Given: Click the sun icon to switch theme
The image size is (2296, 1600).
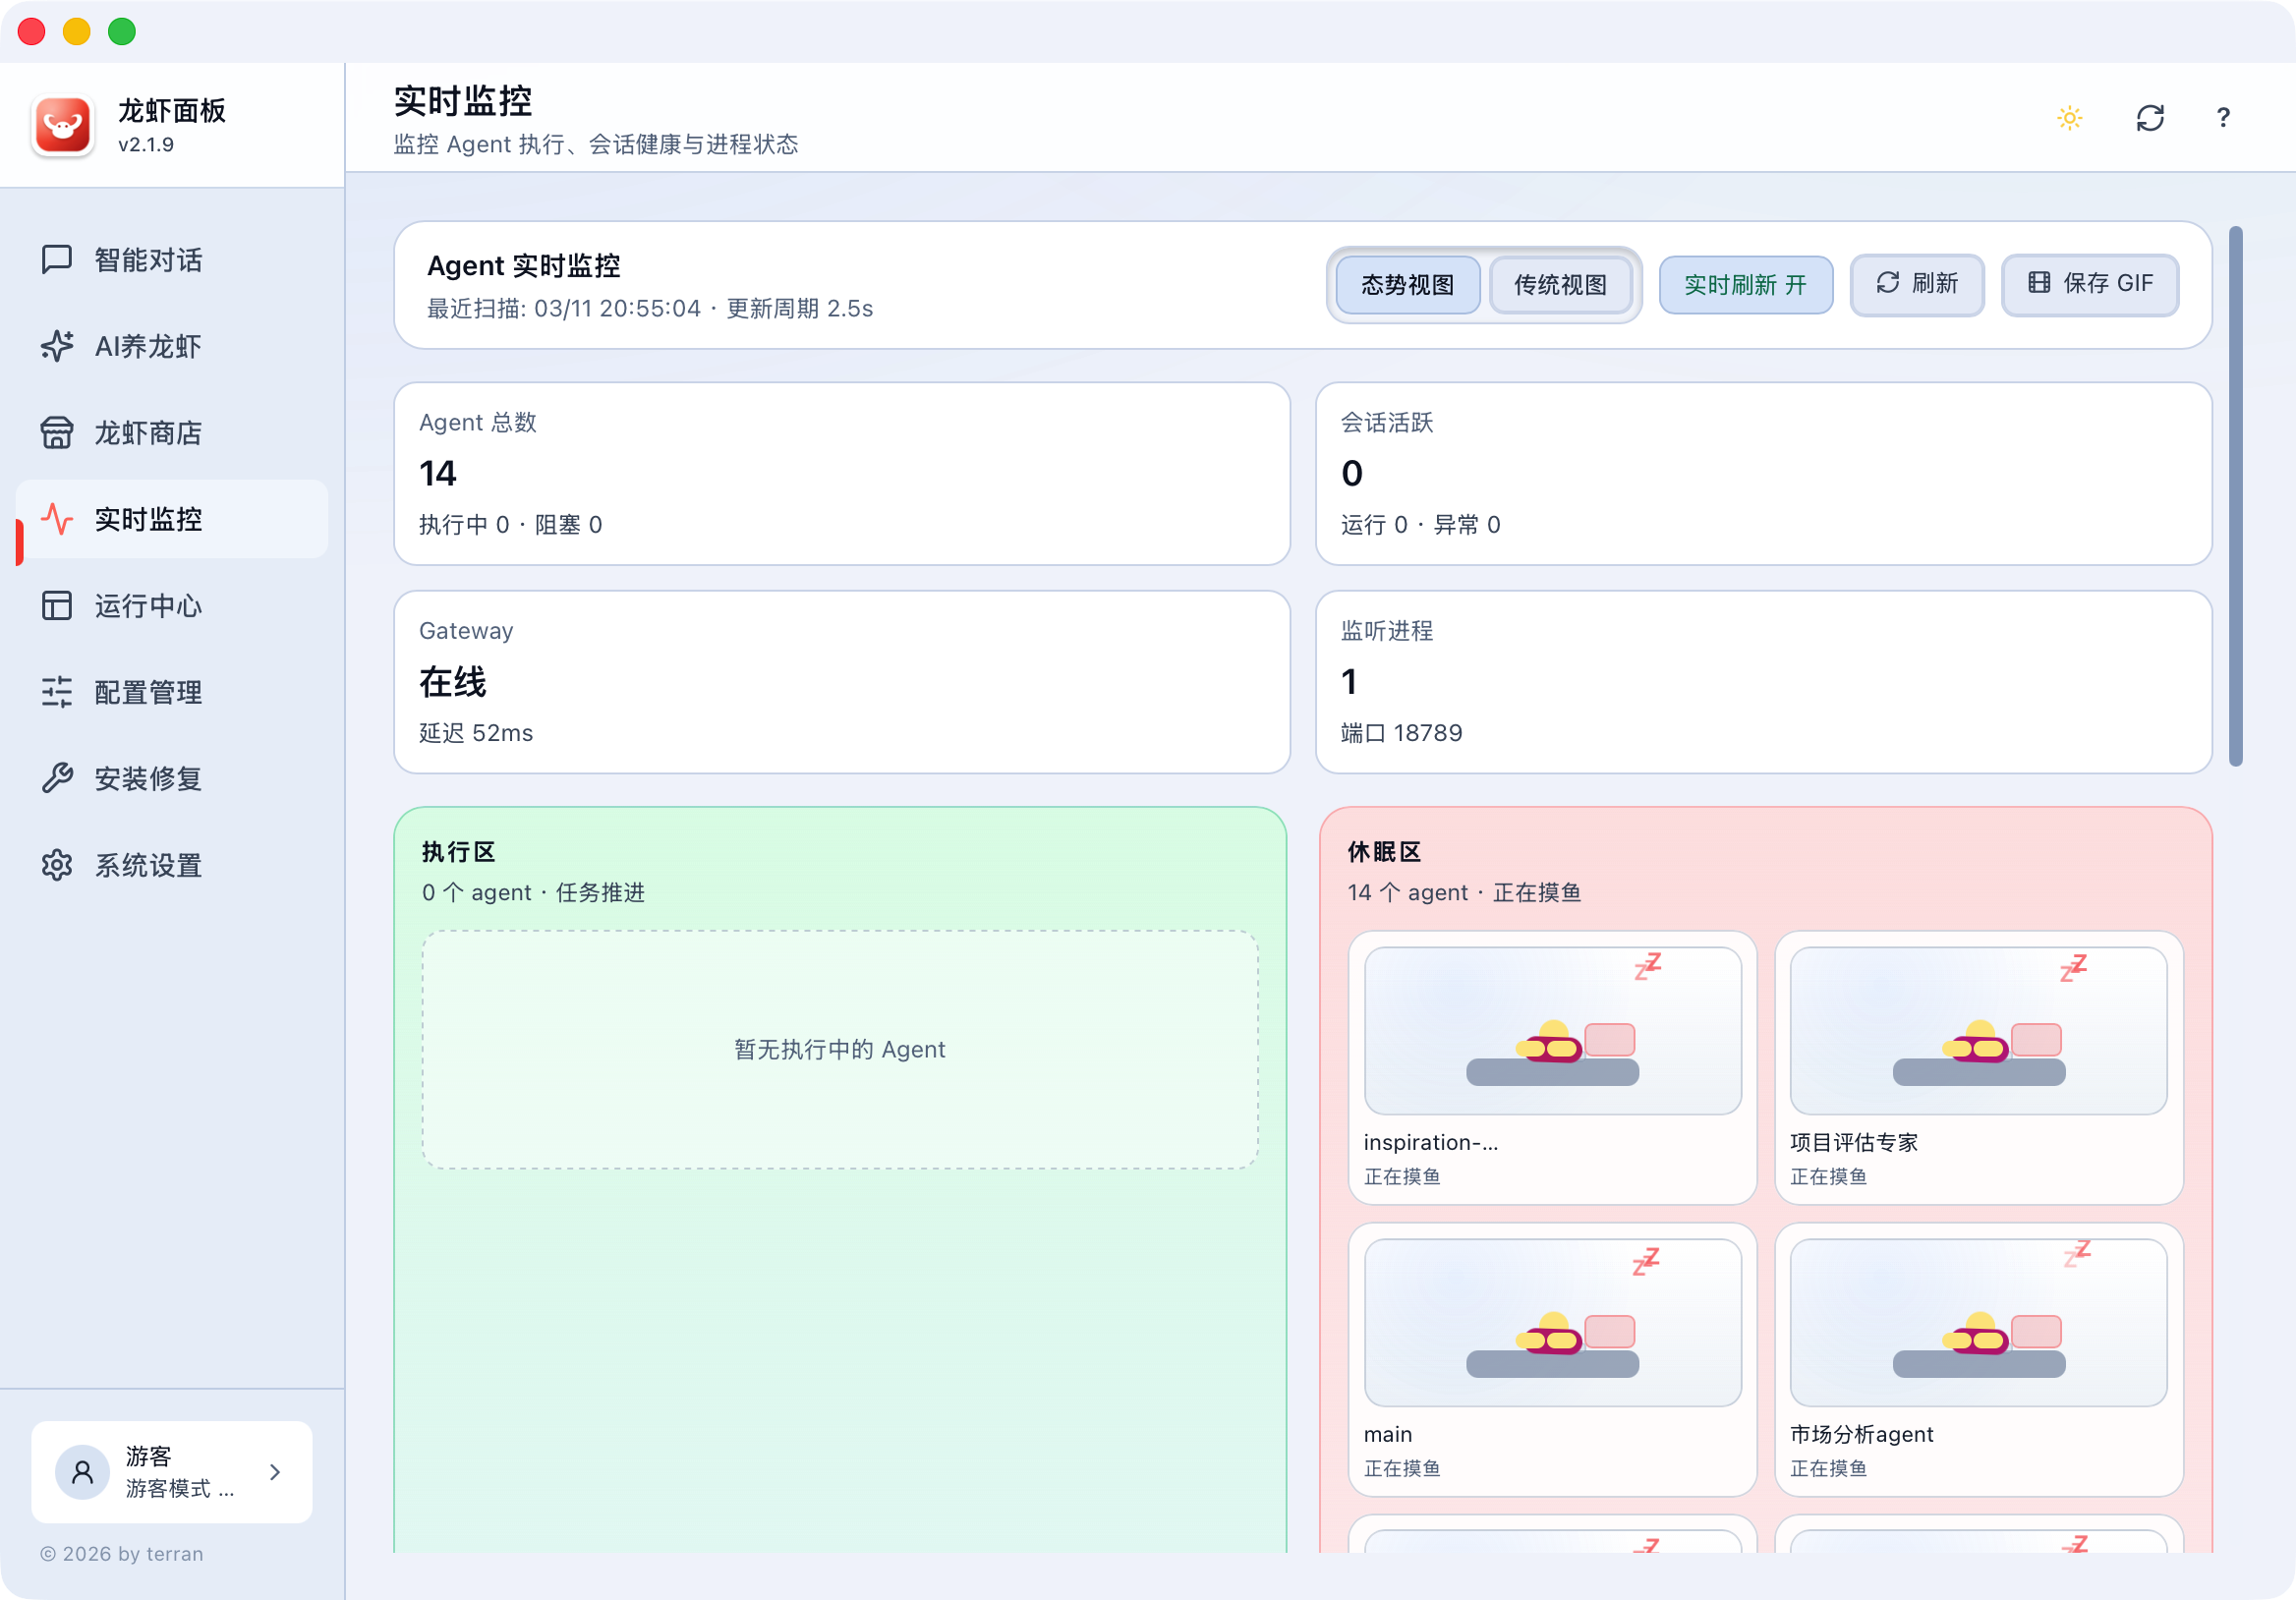Looking at the screenshot, I should (x=2069, y=118).
